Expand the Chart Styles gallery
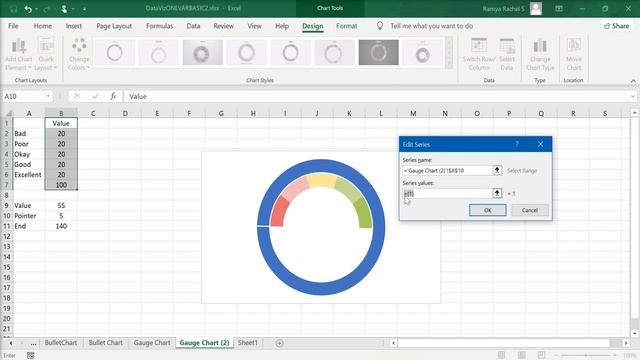The height and width of the screenshot is (360, 640). point(449,64)
